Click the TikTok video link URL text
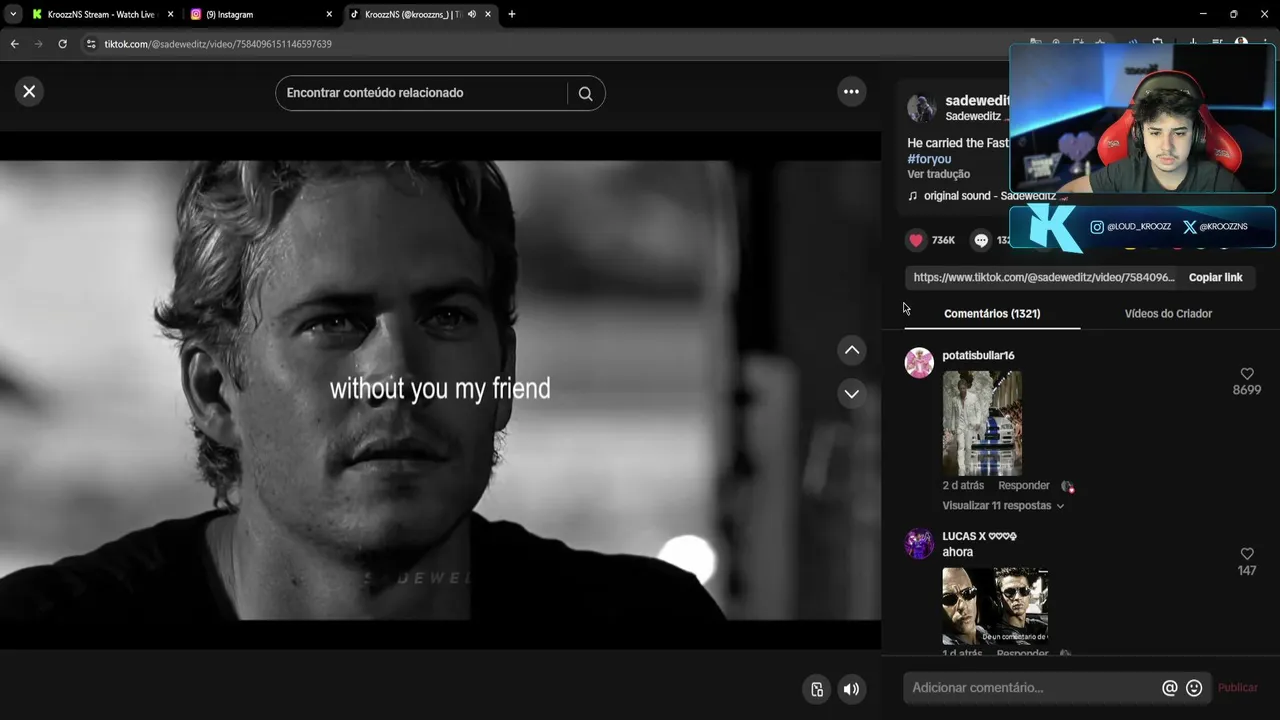 pos(1044,277)
